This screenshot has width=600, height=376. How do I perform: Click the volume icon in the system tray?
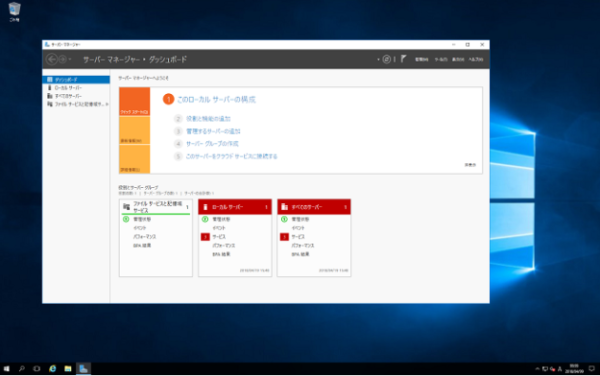553,369
